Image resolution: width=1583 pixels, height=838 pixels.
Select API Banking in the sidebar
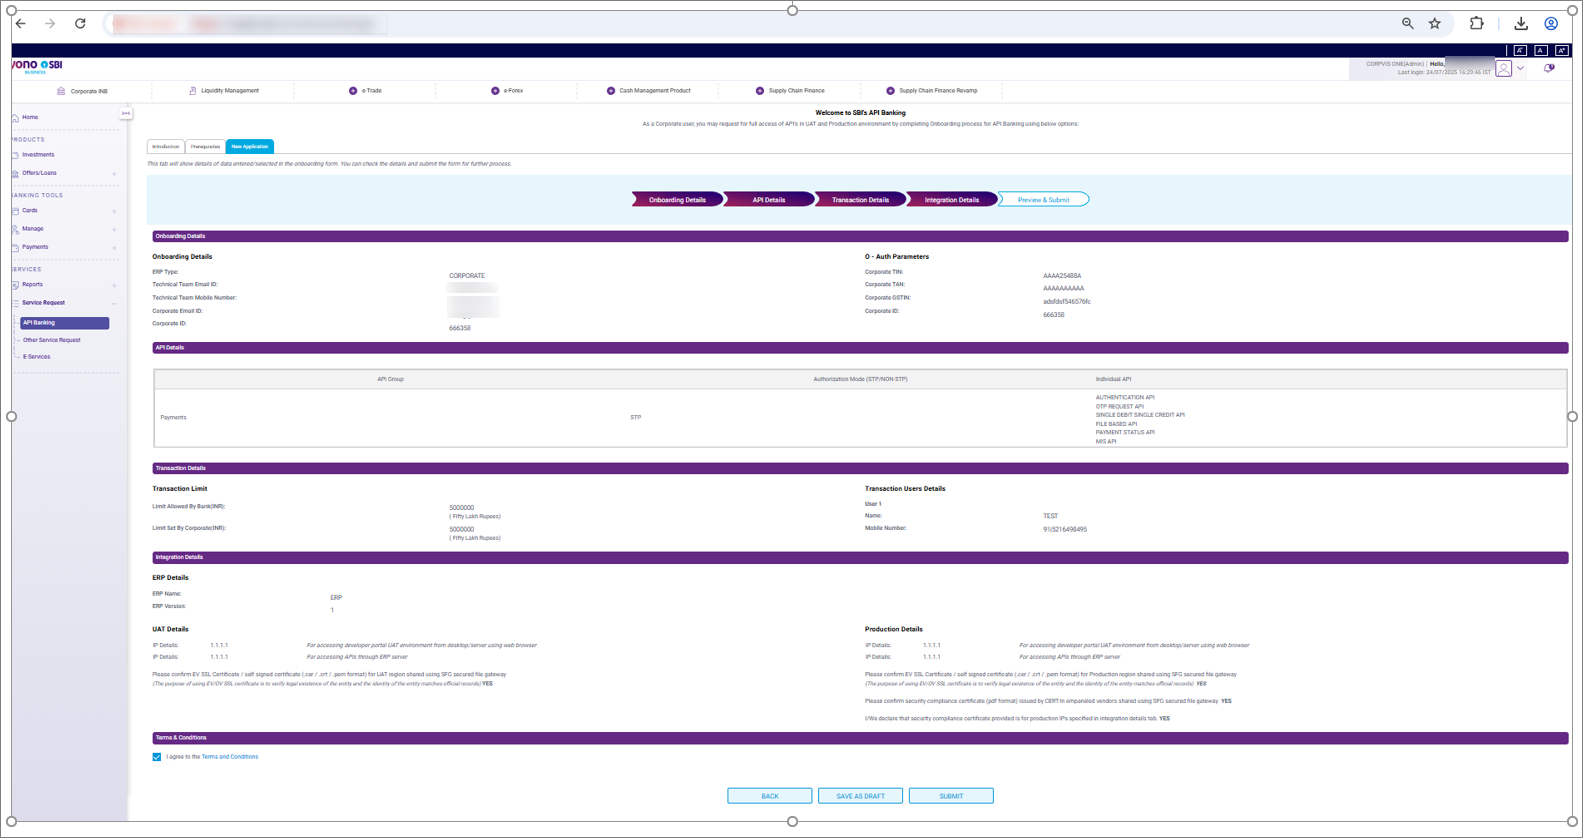point(64,323)
